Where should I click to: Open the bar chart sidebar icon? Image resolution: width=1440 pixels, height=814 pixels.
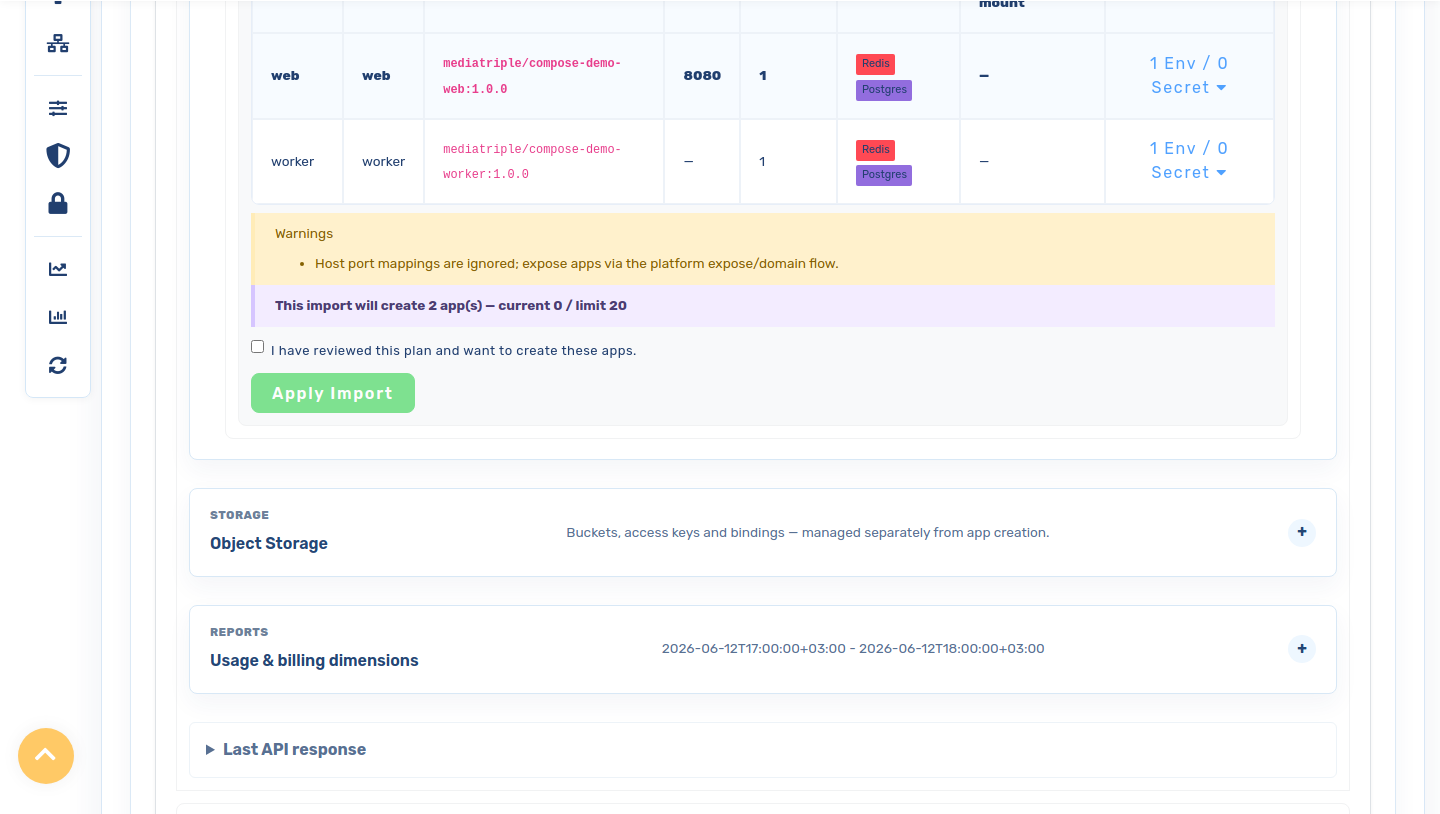tap(58, 317)
